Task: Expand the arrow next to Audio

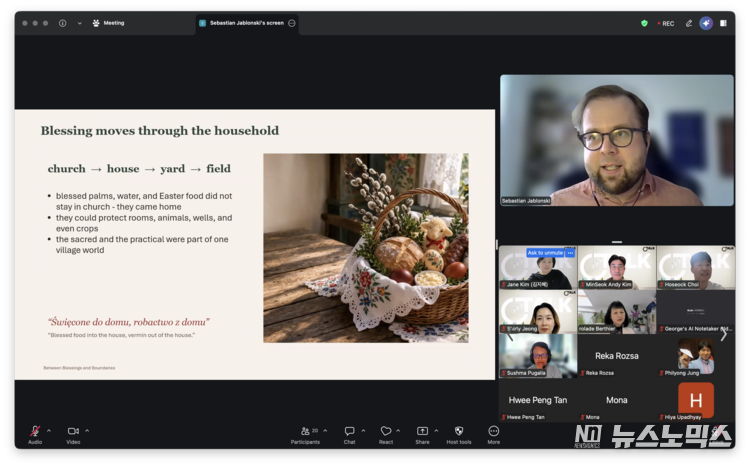Action: click(x=49, y=431)
